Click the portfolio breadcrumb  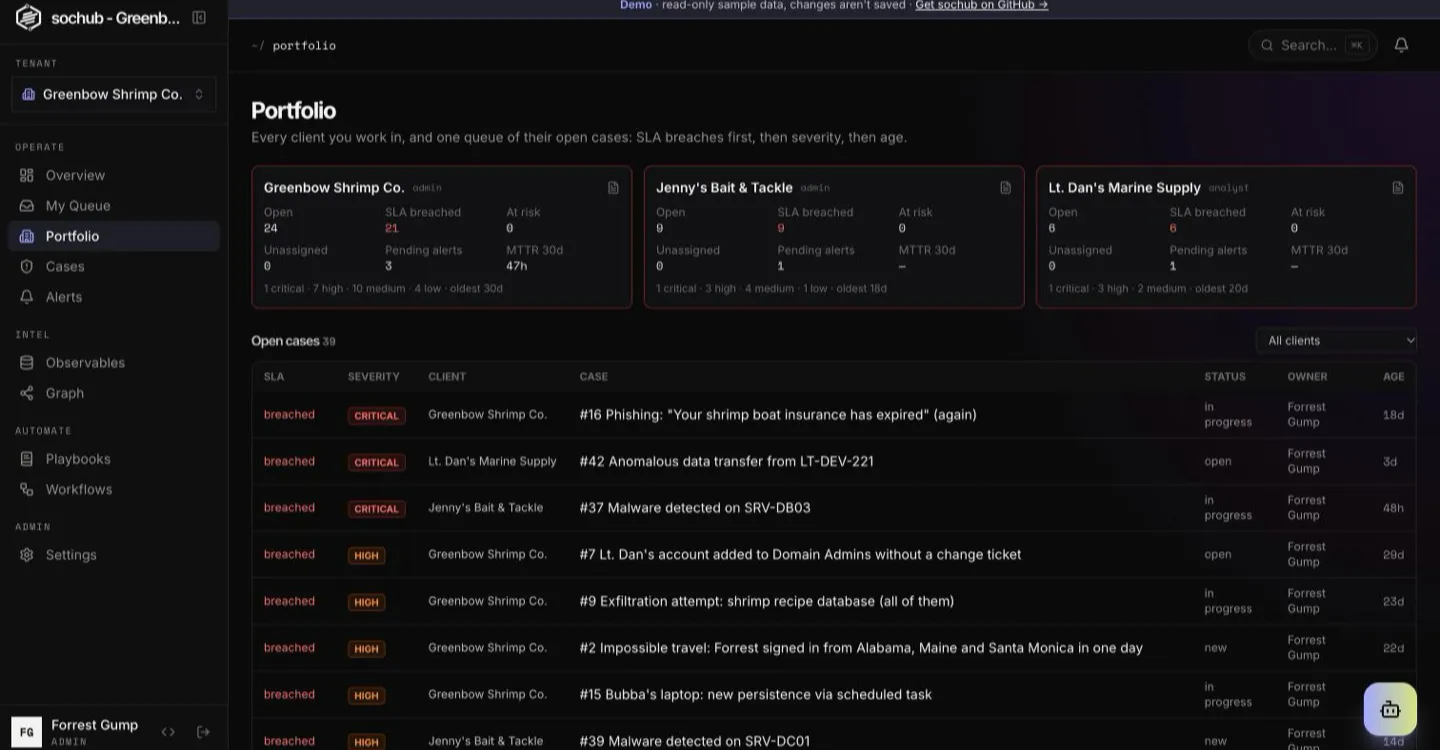tap(304, 46)
